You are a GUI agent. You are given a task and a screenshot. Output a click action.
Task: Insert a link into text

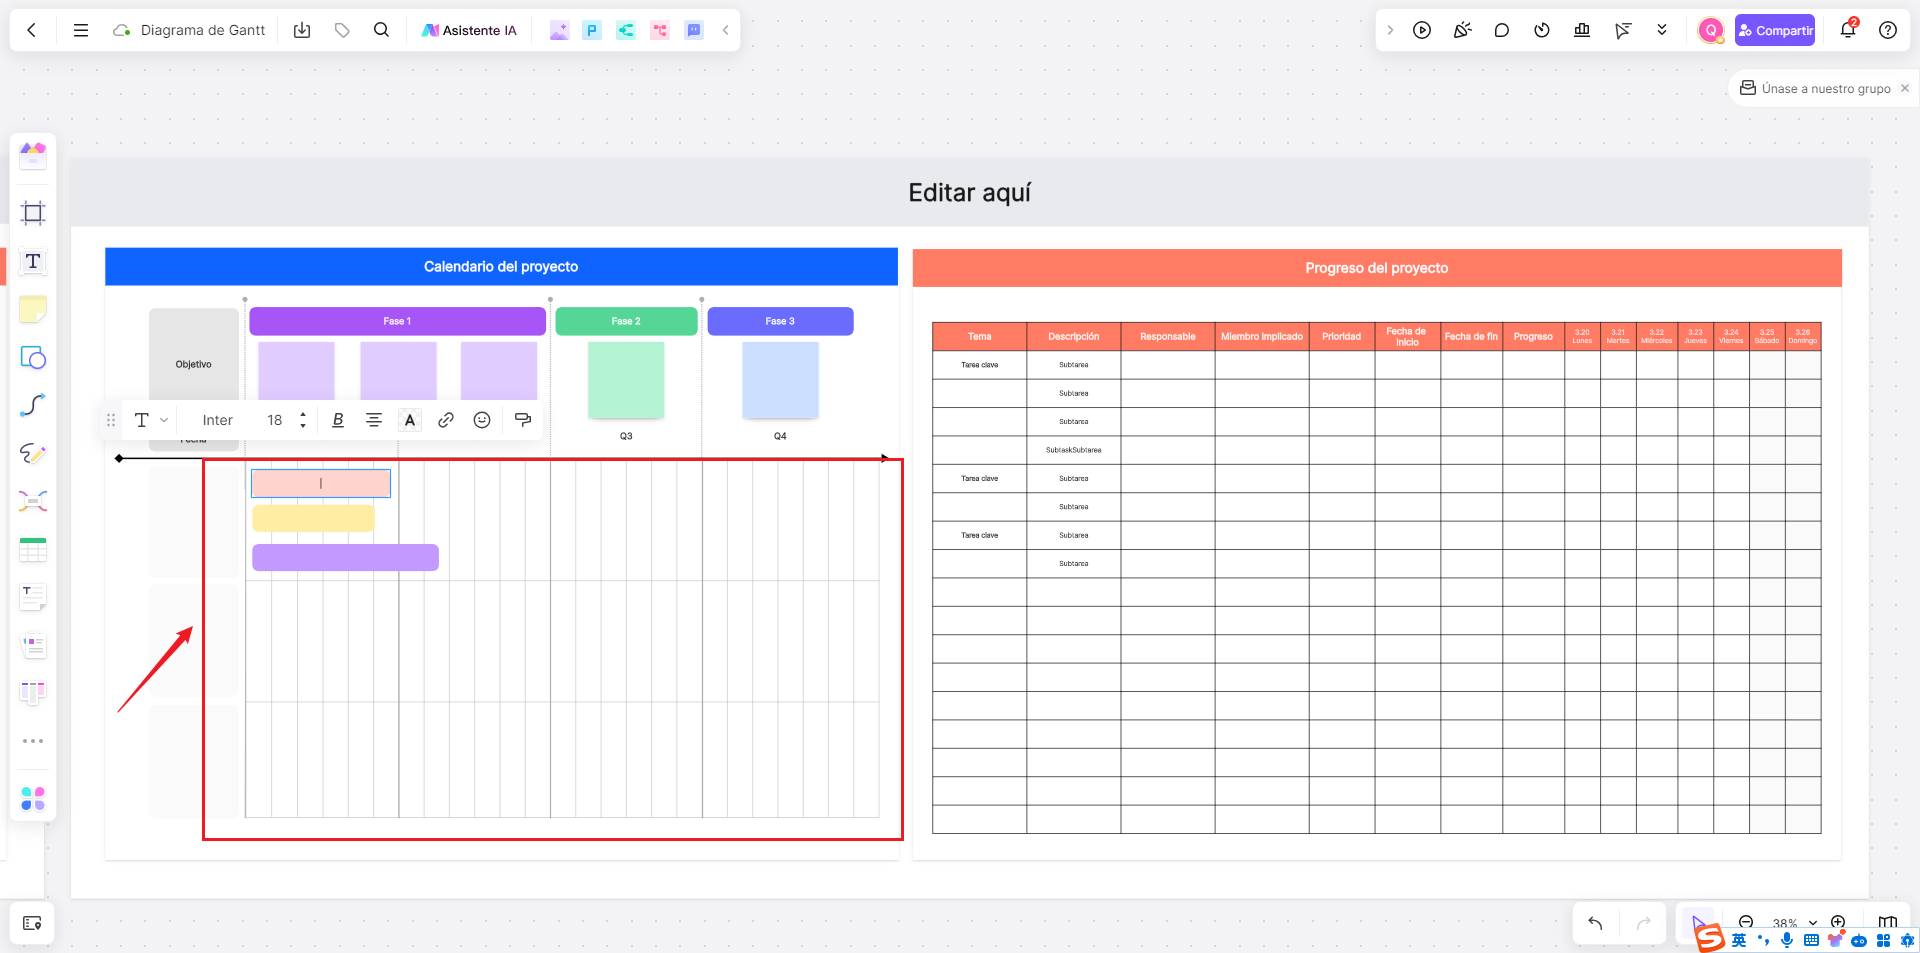coord(446,420)
